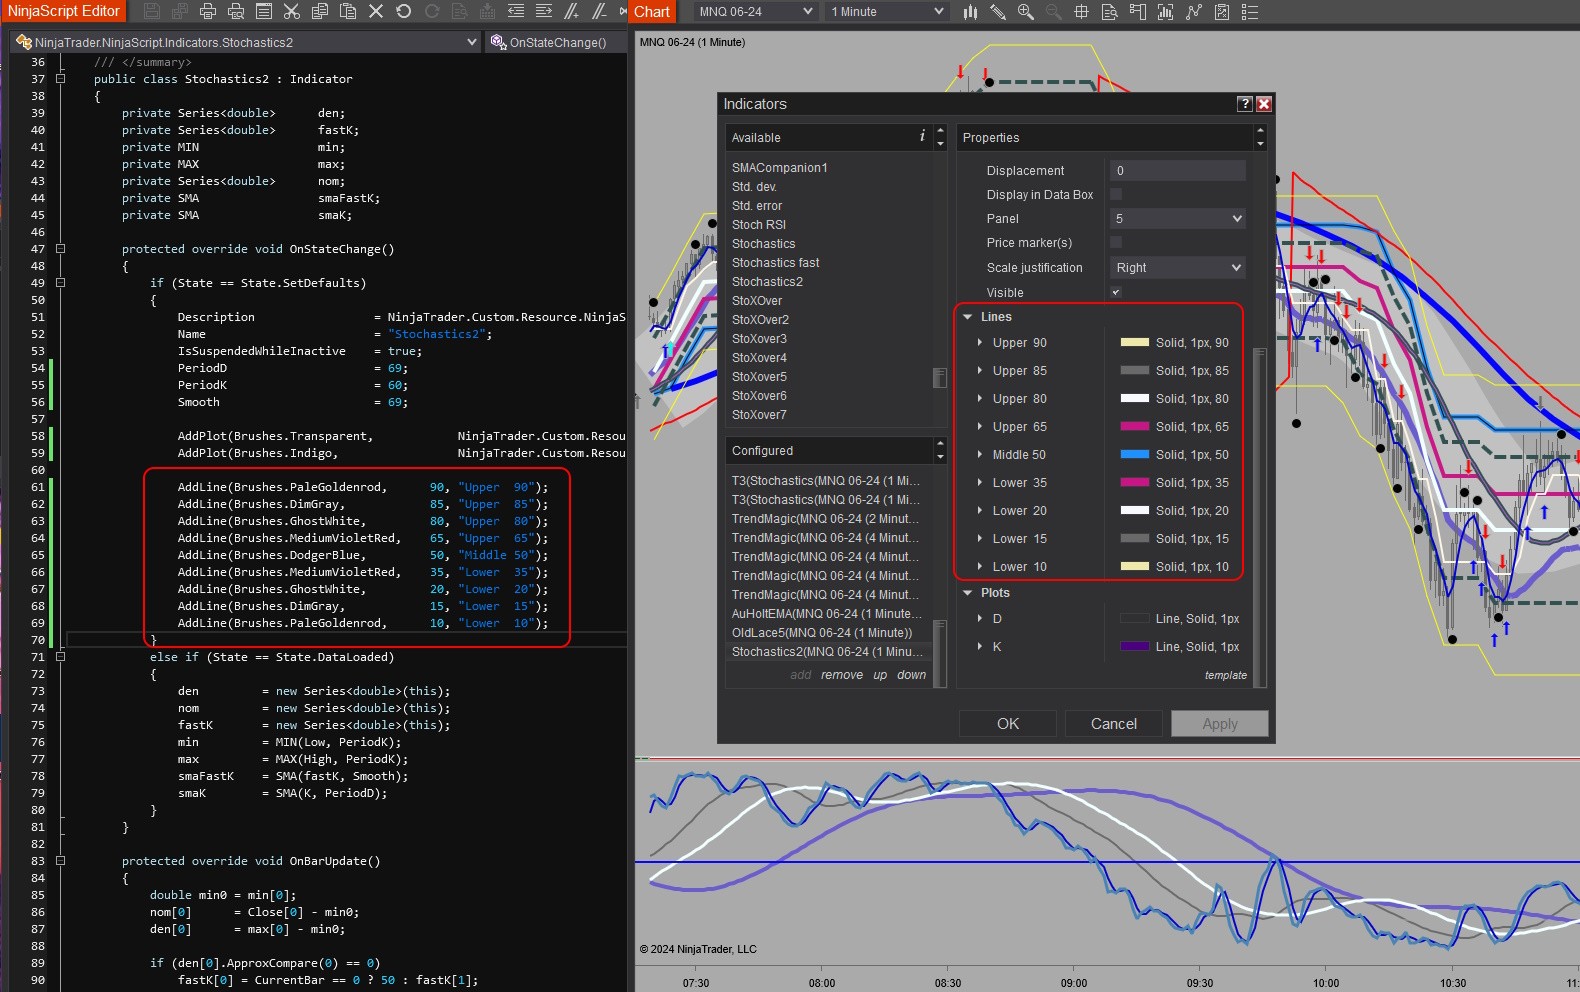Click the Middle 50 blue color swatch
Screen dimensions: 1580x992
pos(1134,455)
